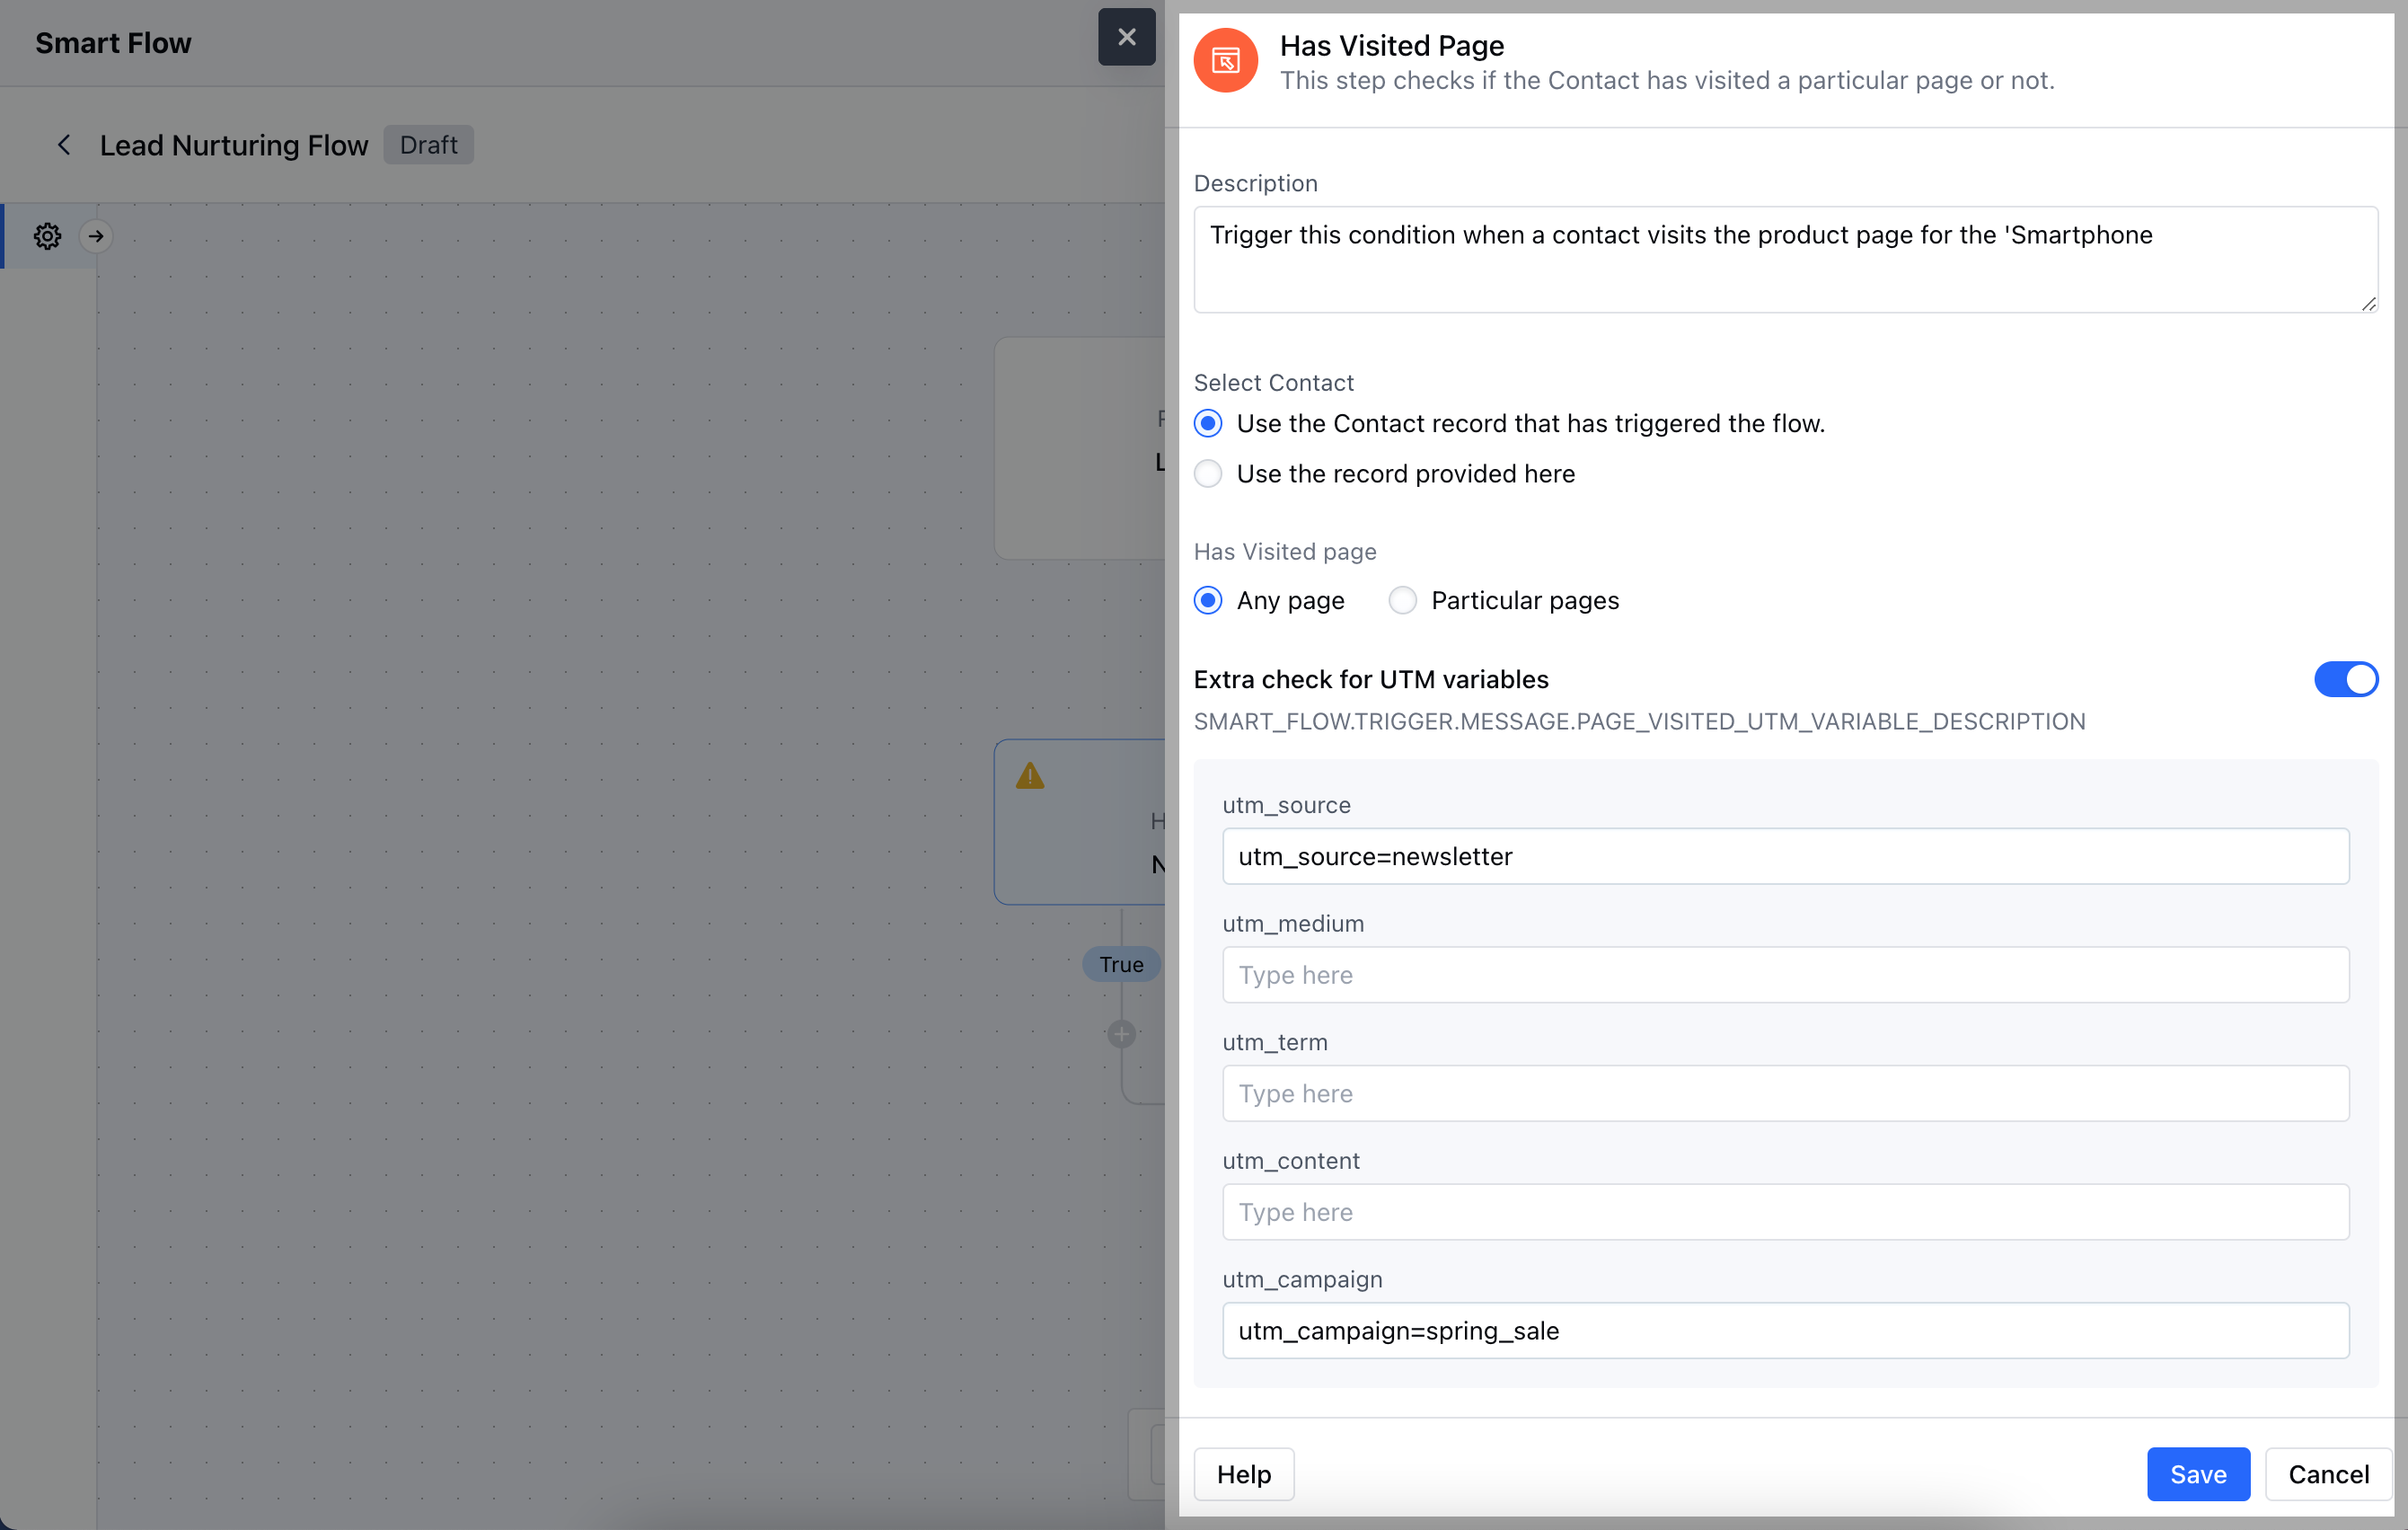
Task: Click the settings gear icon in sidebar
Action: coord(47,236)
